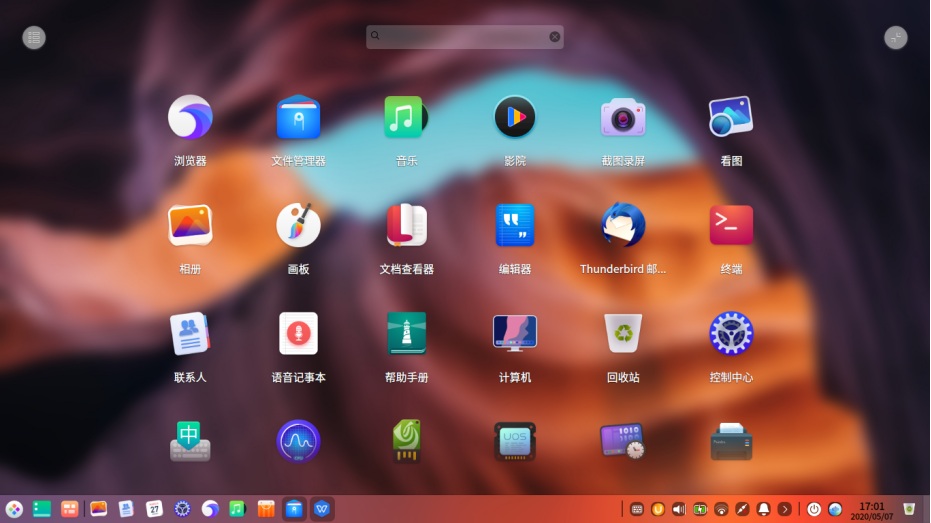Open Thunderbird mail client
The width and height of the screenshot is (931, 523).
[623, 225]
